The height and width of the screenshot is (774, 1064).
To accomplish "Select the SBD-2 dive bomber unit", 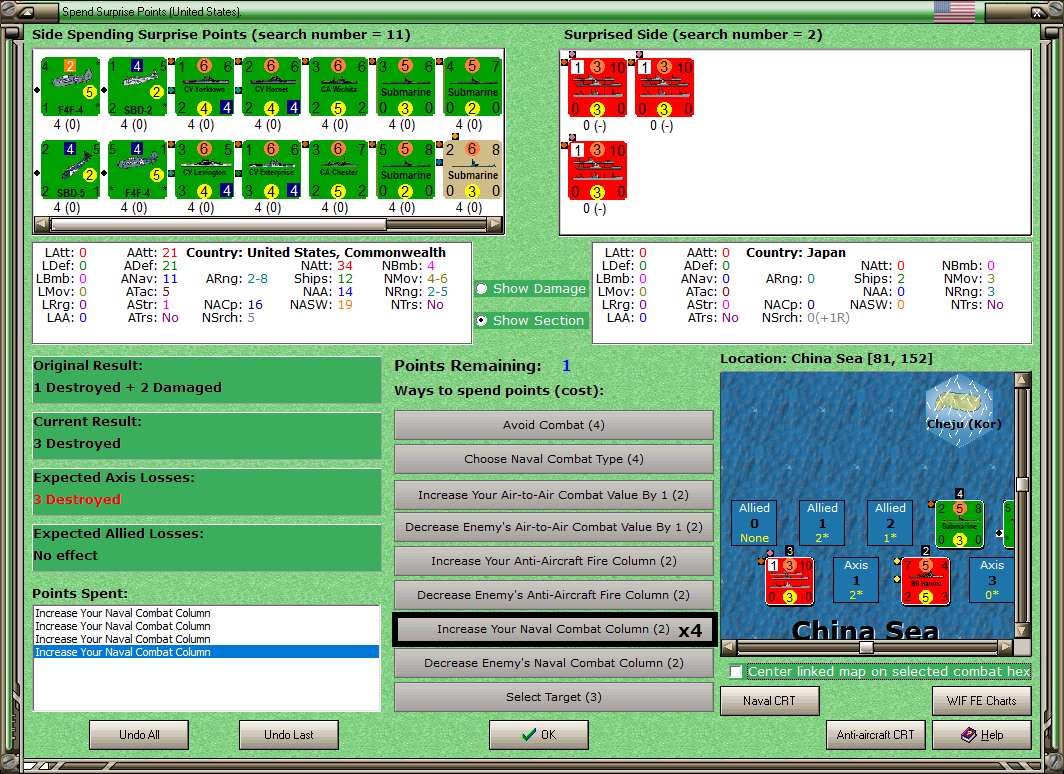I will (x=138, y=87).
